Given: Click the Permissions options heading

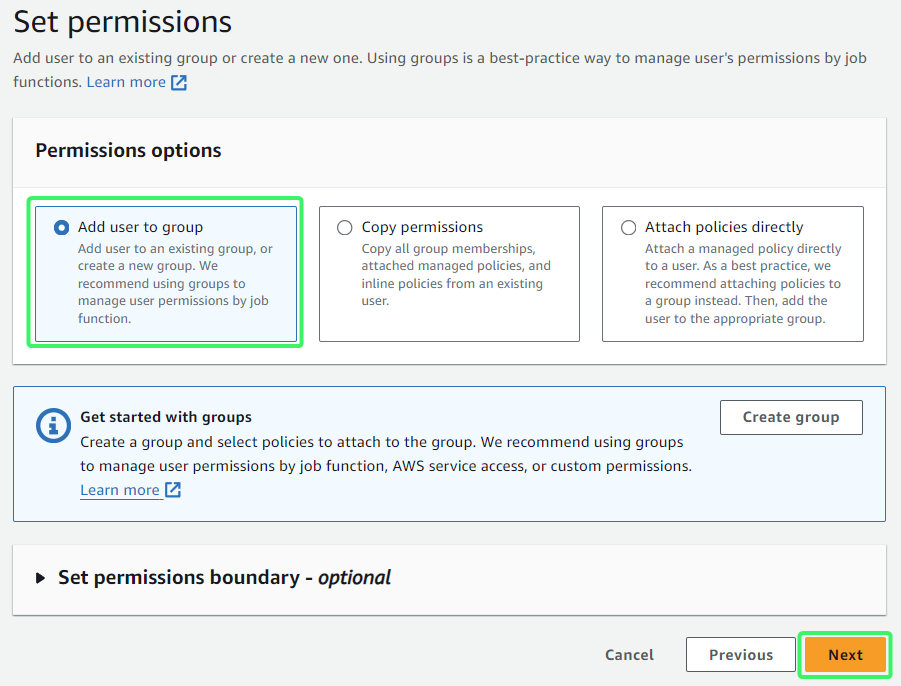Looking at the screenshot, I should [128, 151].
